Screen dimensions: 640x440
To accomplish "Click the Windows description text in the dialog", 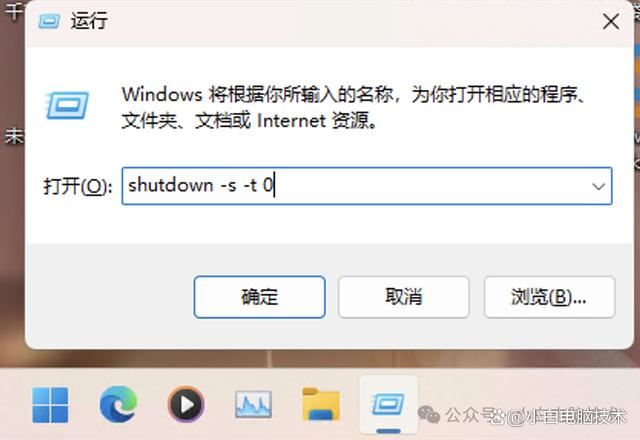I will 354,107.
